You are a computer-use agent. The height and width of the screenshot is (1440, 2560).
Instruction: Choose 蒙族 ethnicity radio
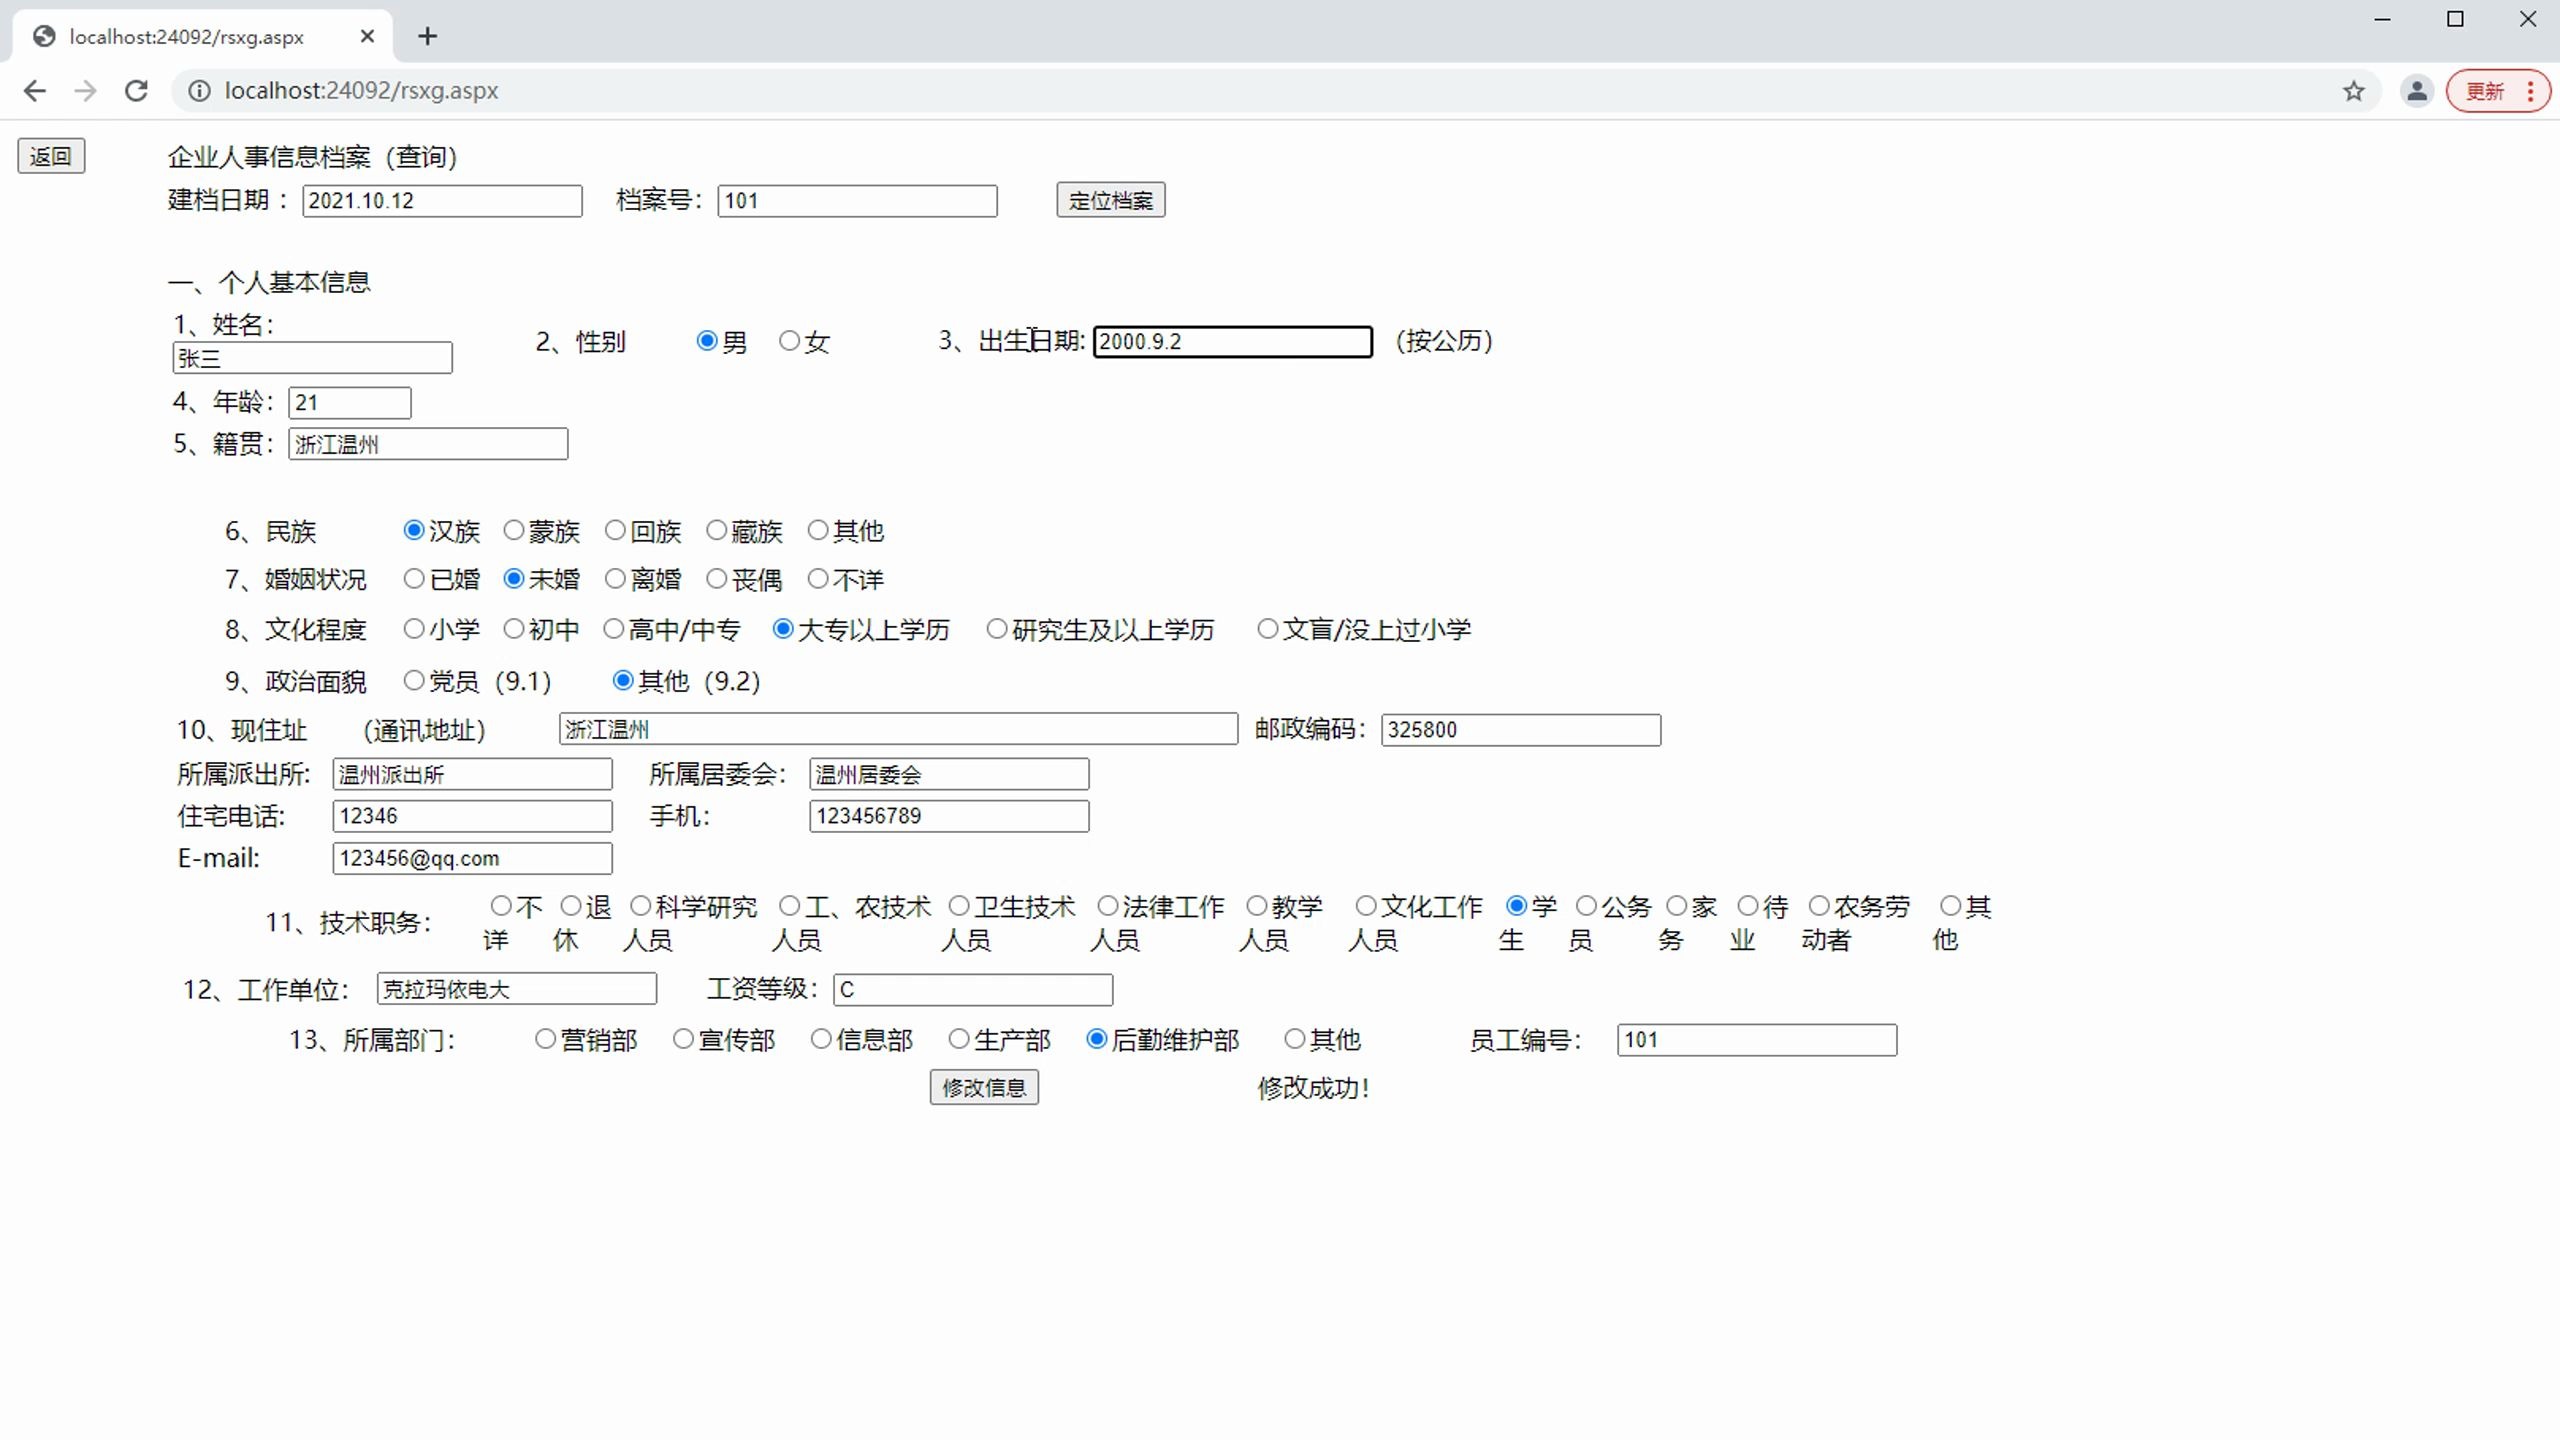(513, 530)
